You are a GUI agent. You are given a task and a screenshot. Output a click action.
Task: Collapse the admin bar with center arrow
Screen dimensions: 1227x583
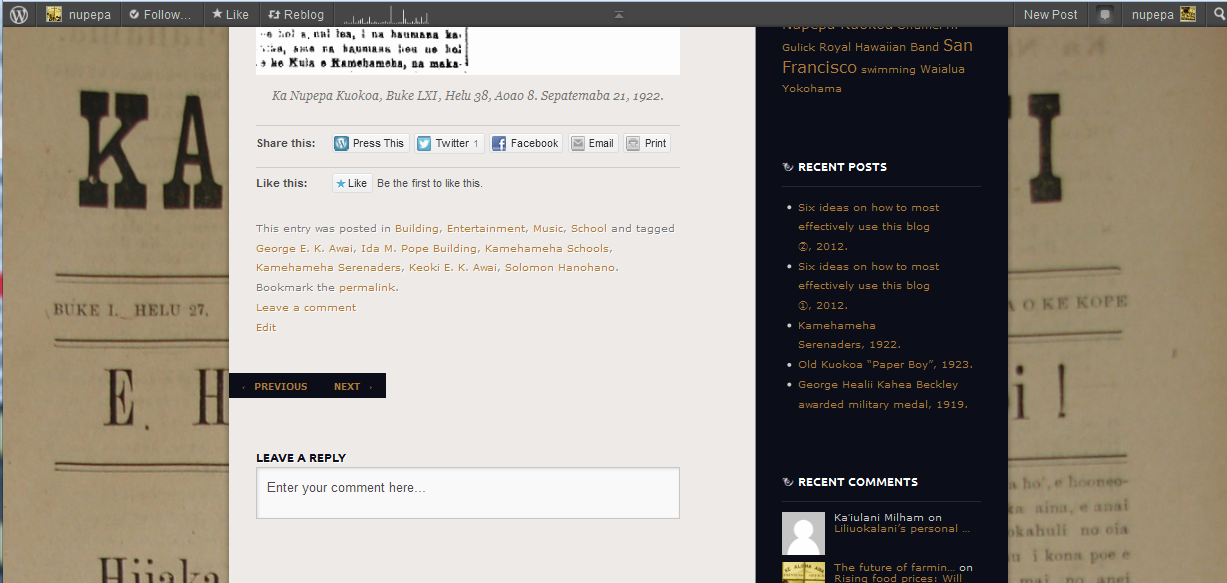(619, 14)
